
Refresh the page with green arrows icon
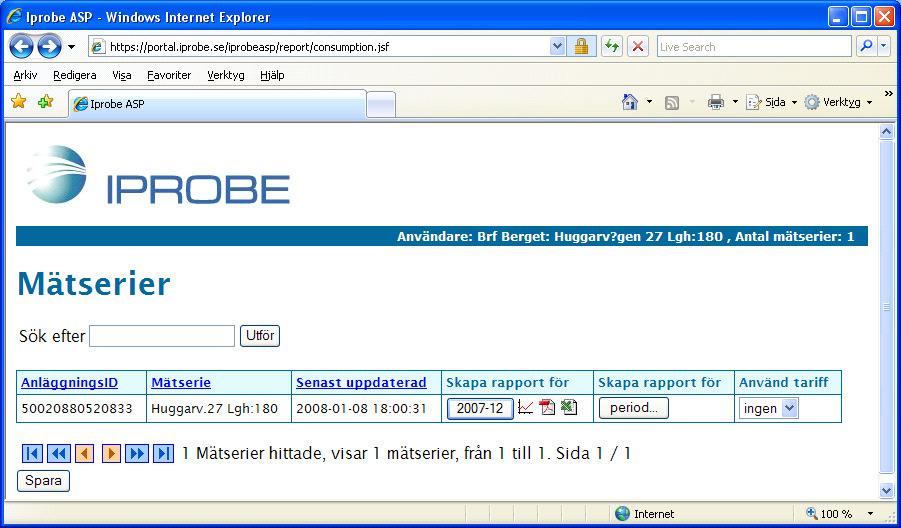point(612,47)
